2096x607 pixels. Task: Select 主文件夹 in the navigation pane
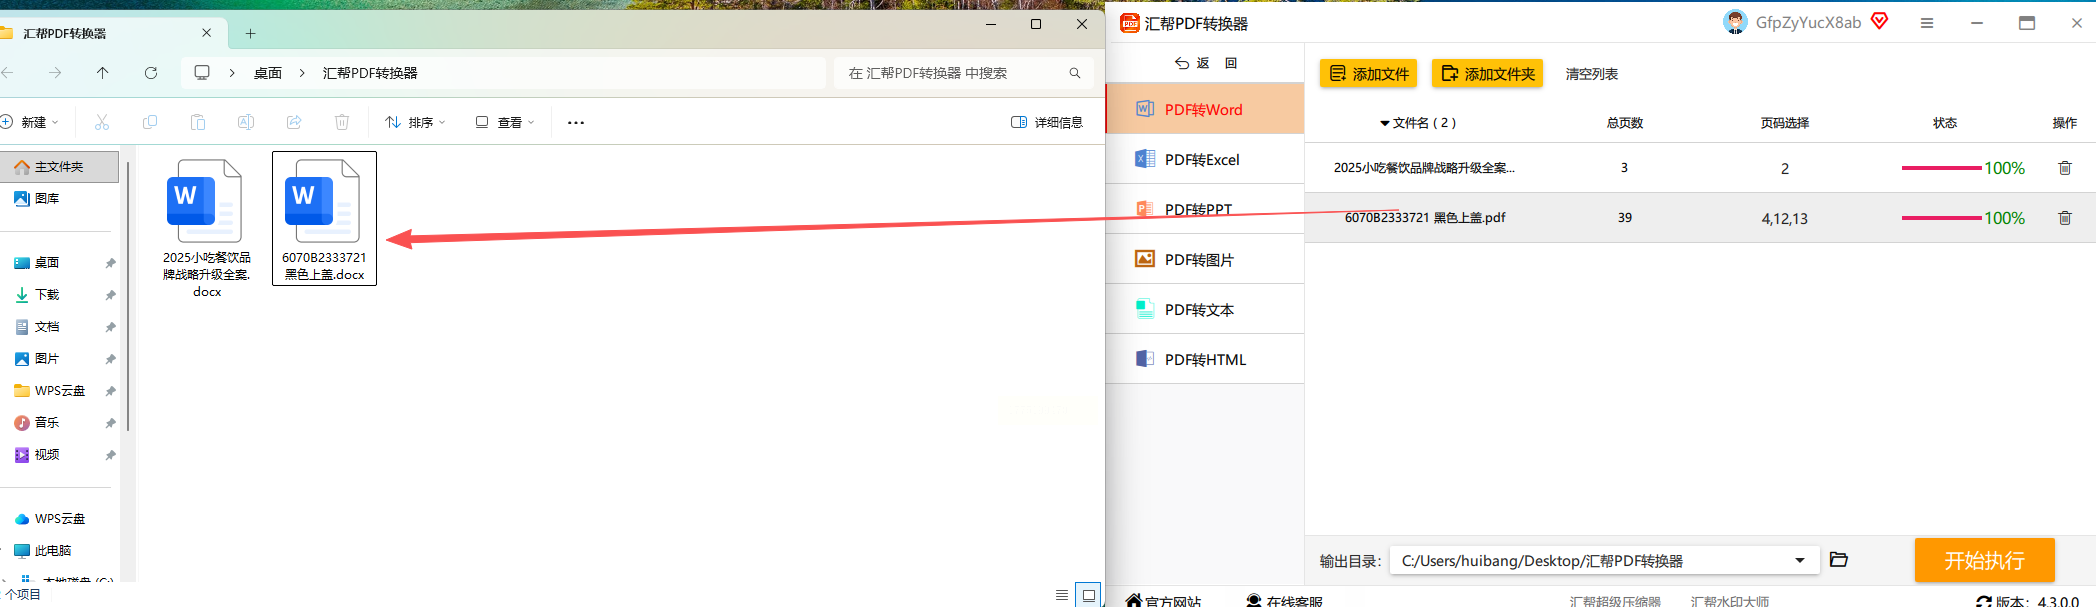coord(59,167)
